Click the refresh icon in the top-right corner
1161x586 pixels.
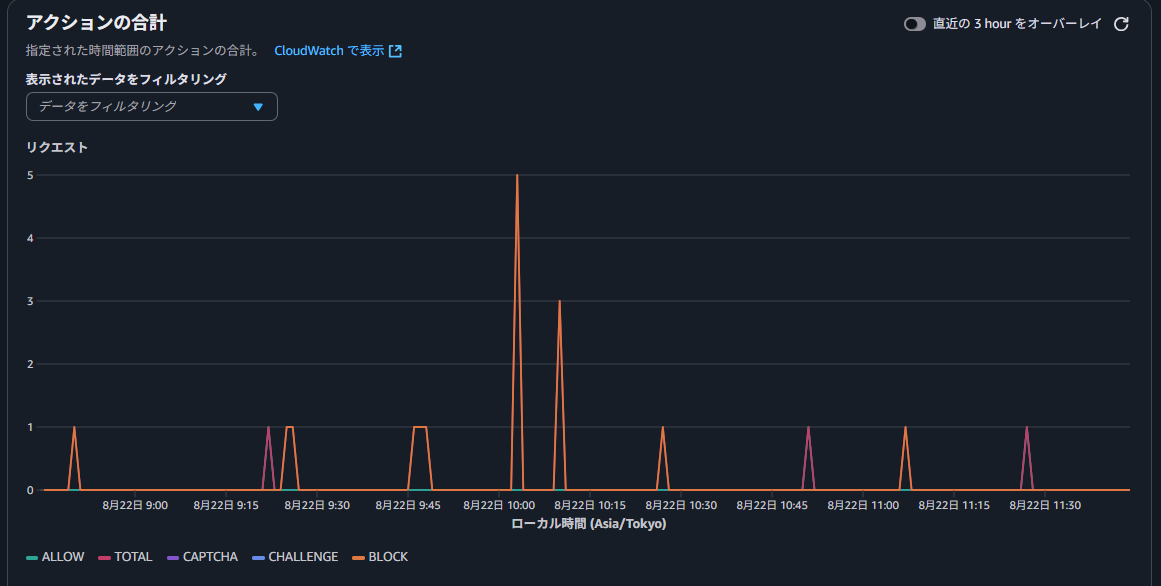point(1121,24)
